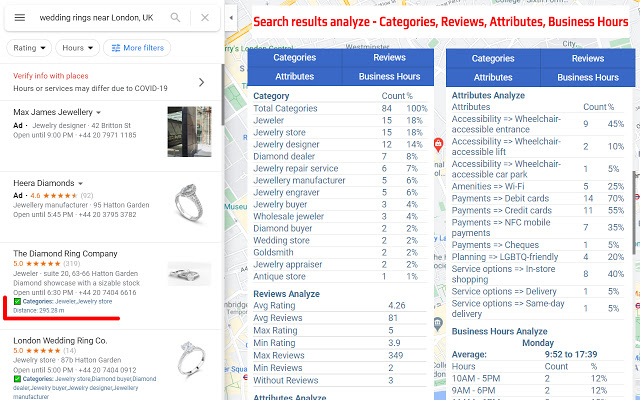The height and width of the screenshot is (400, 640).
Task: Open London Wedding Ring Co. ring thumbnail
Action: (189, 360)
